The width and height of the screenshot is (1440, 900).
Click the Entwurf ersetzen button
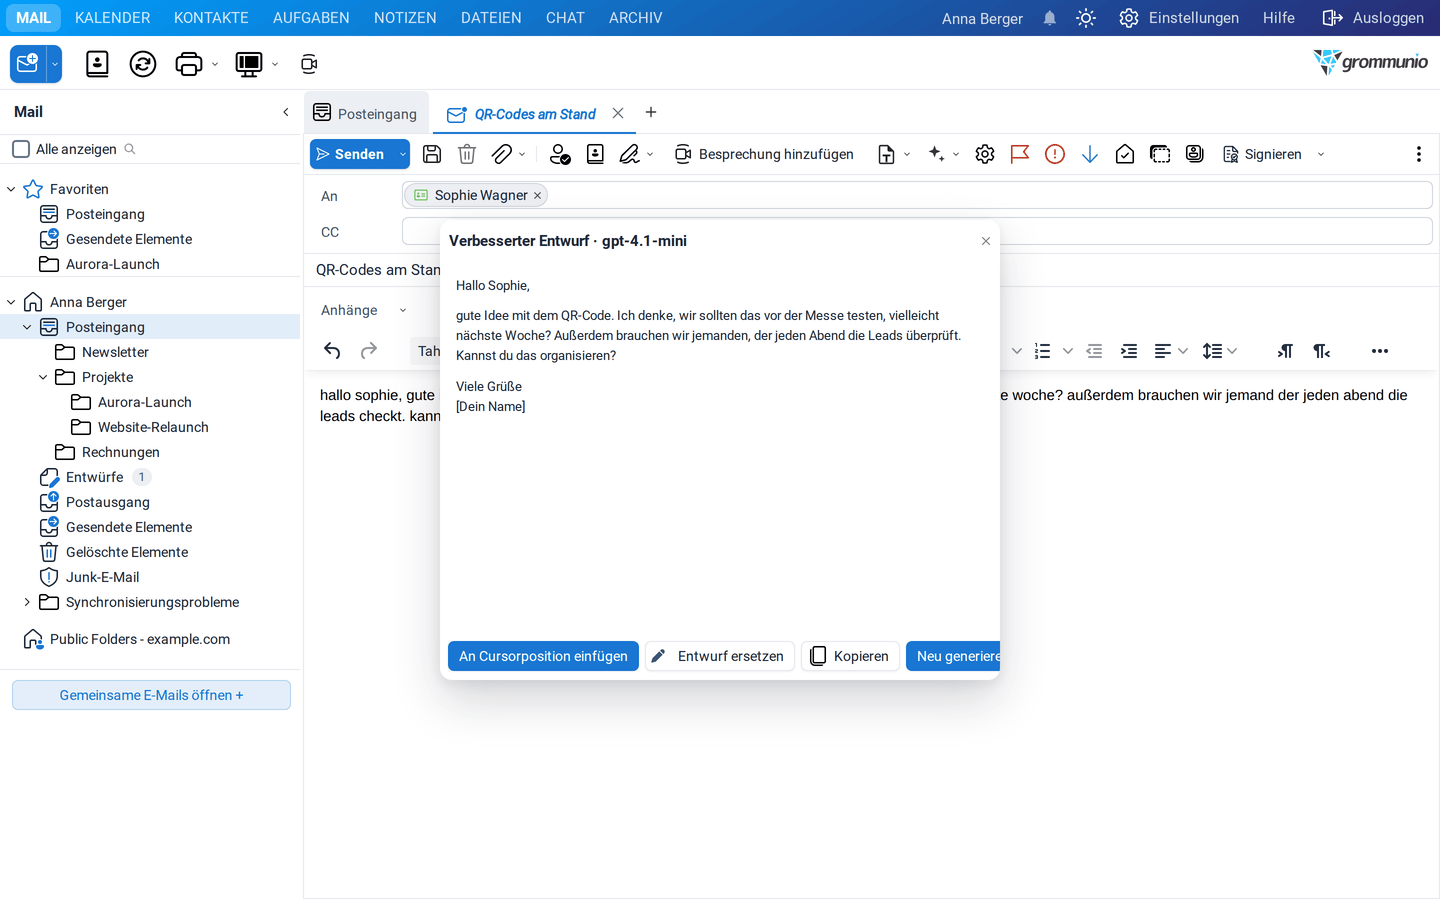720,656
